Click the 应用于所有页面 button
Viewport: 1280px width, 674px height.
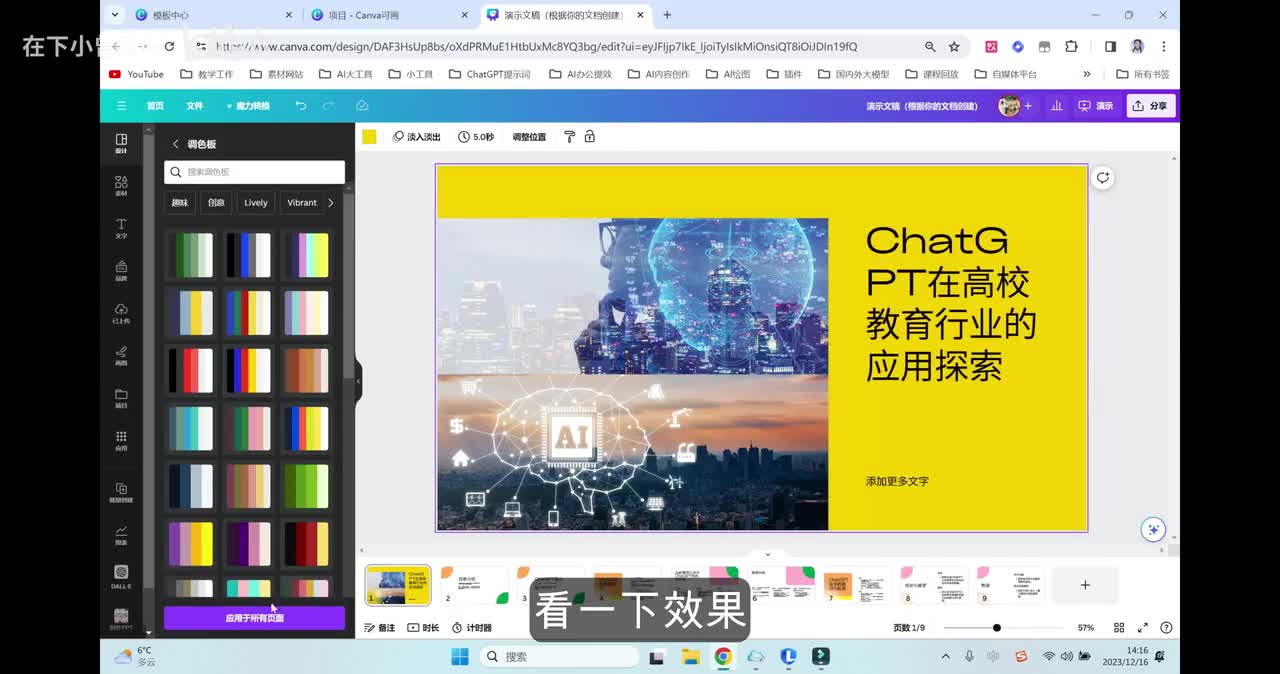254,618
